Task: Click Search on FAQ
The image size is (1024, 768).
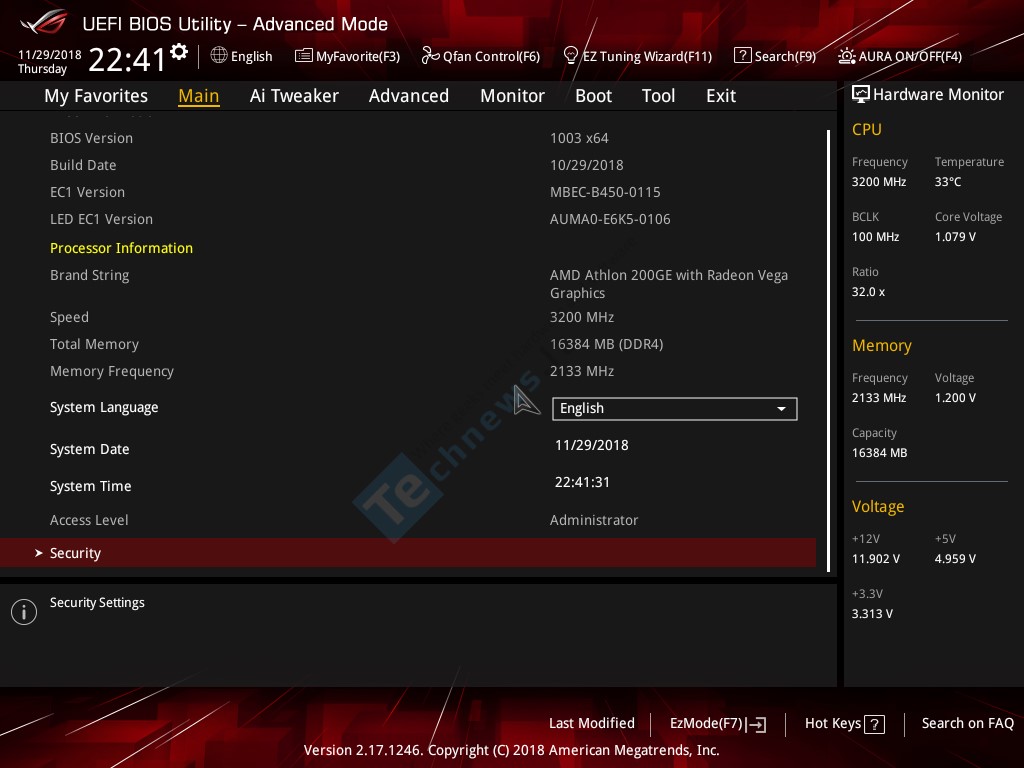Action: click(967, 723)
